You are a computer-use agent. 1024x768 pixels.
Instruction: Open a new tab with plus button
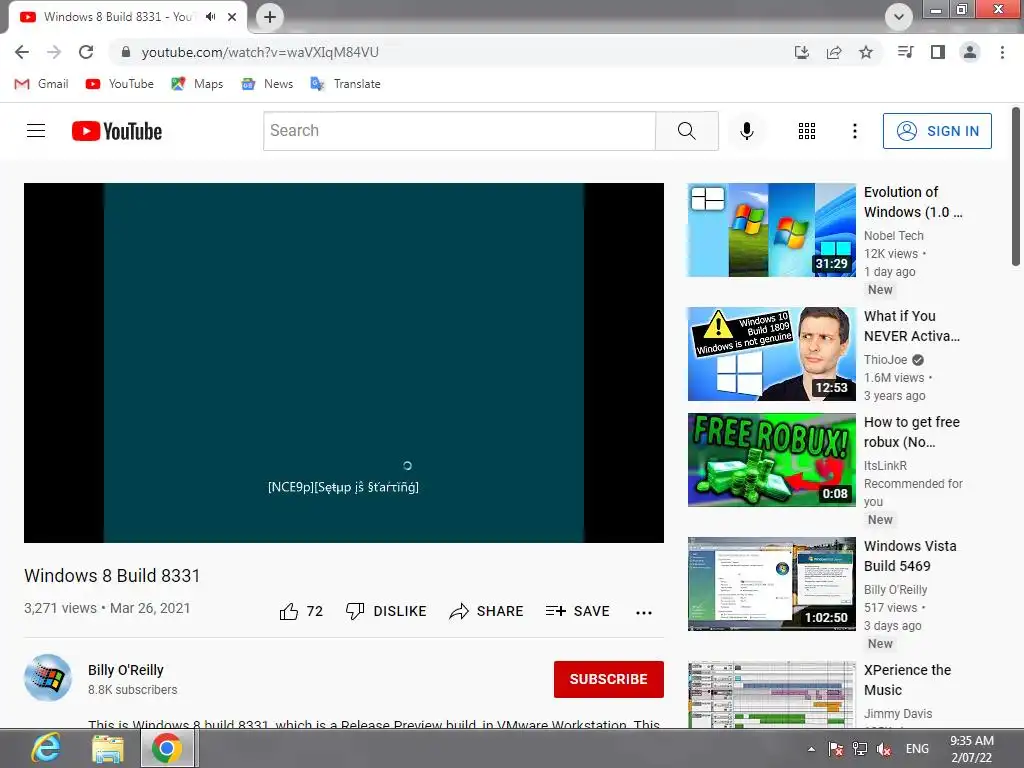pos(270,17)
